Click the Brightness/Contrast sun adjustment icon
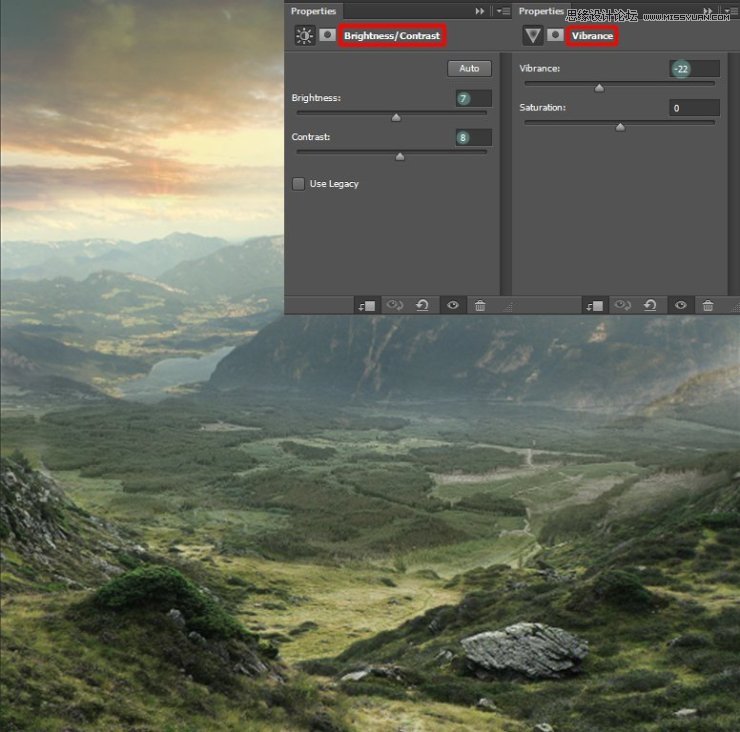The width and height of the screenshot is (740, 732). (x=304, y=36)
